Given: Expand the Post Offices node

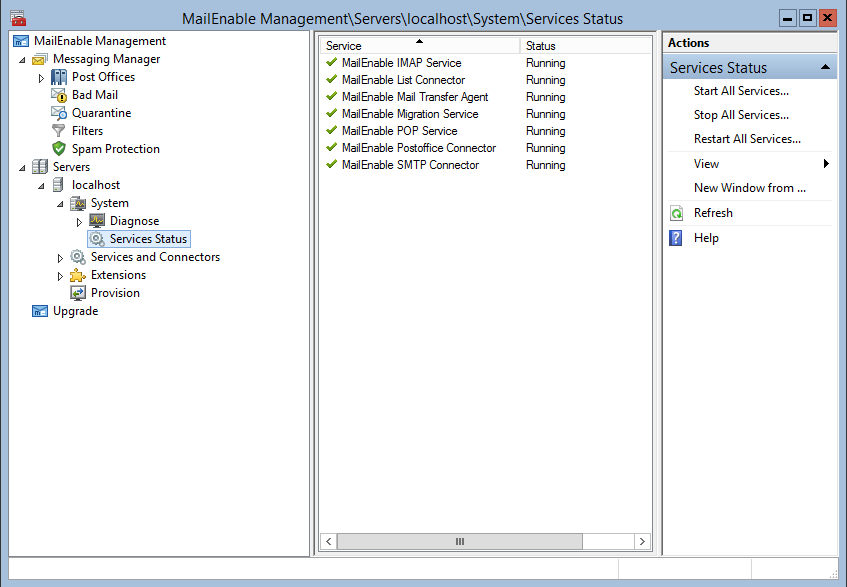Looking at the screenshot, I should coord(41,78).
